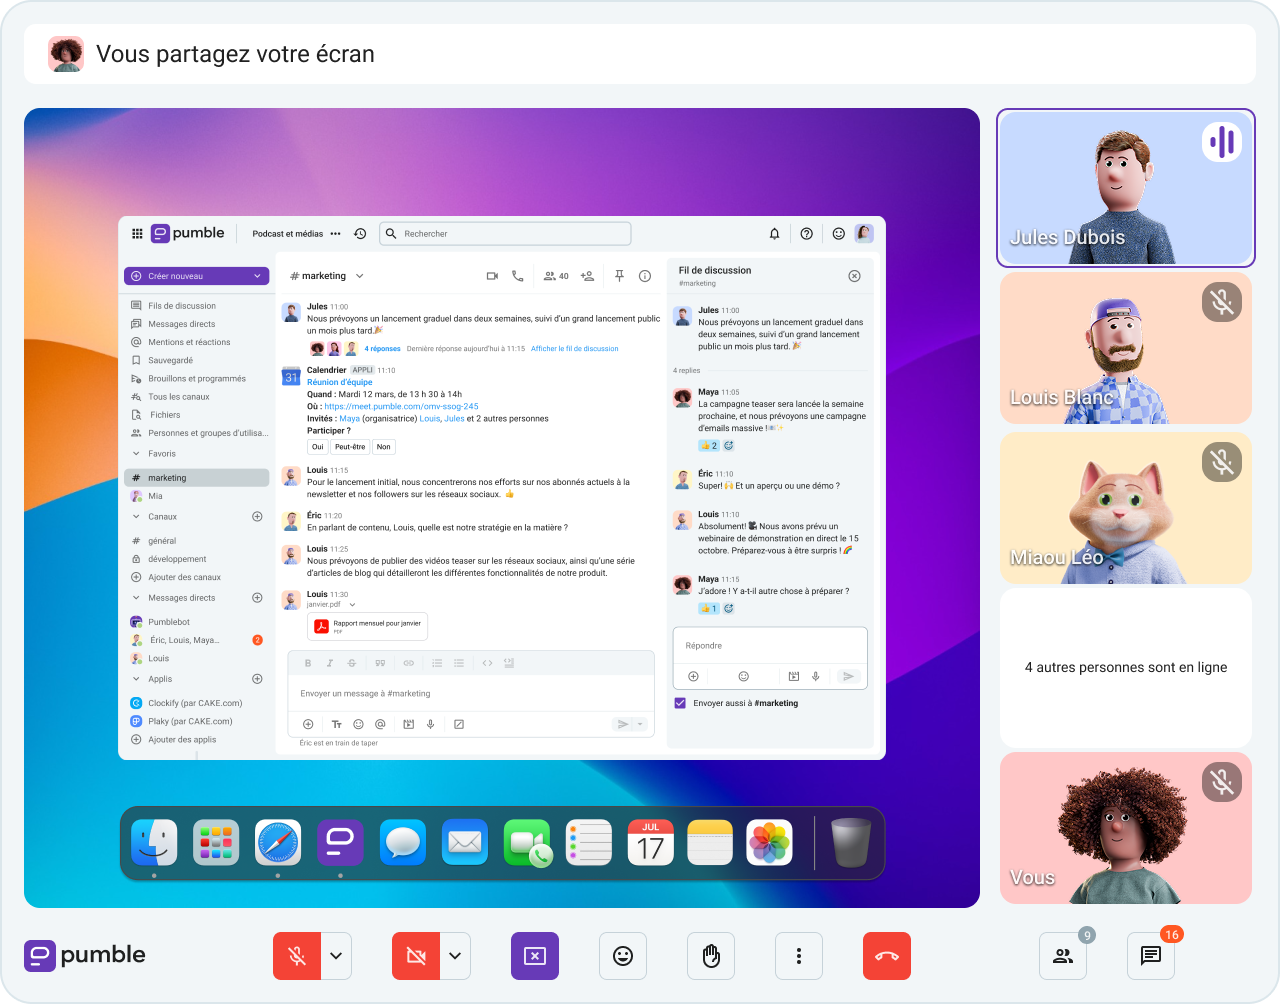Raise your hand in the call
The image size is (1280, 1004).
(x=710, y=955)
